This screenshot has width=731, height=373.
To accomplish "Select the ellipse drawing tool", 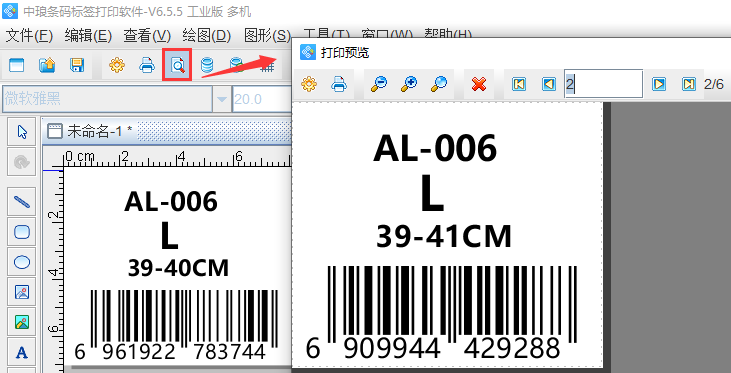I will (22, 262).
